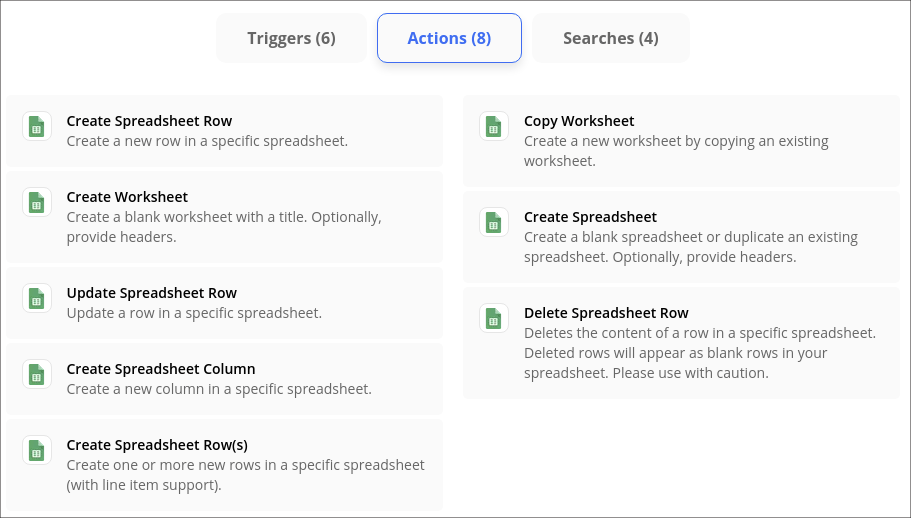Open the Searches (4) tab
Viewport: 911px width, 518px height.
(x=610, y=39)
